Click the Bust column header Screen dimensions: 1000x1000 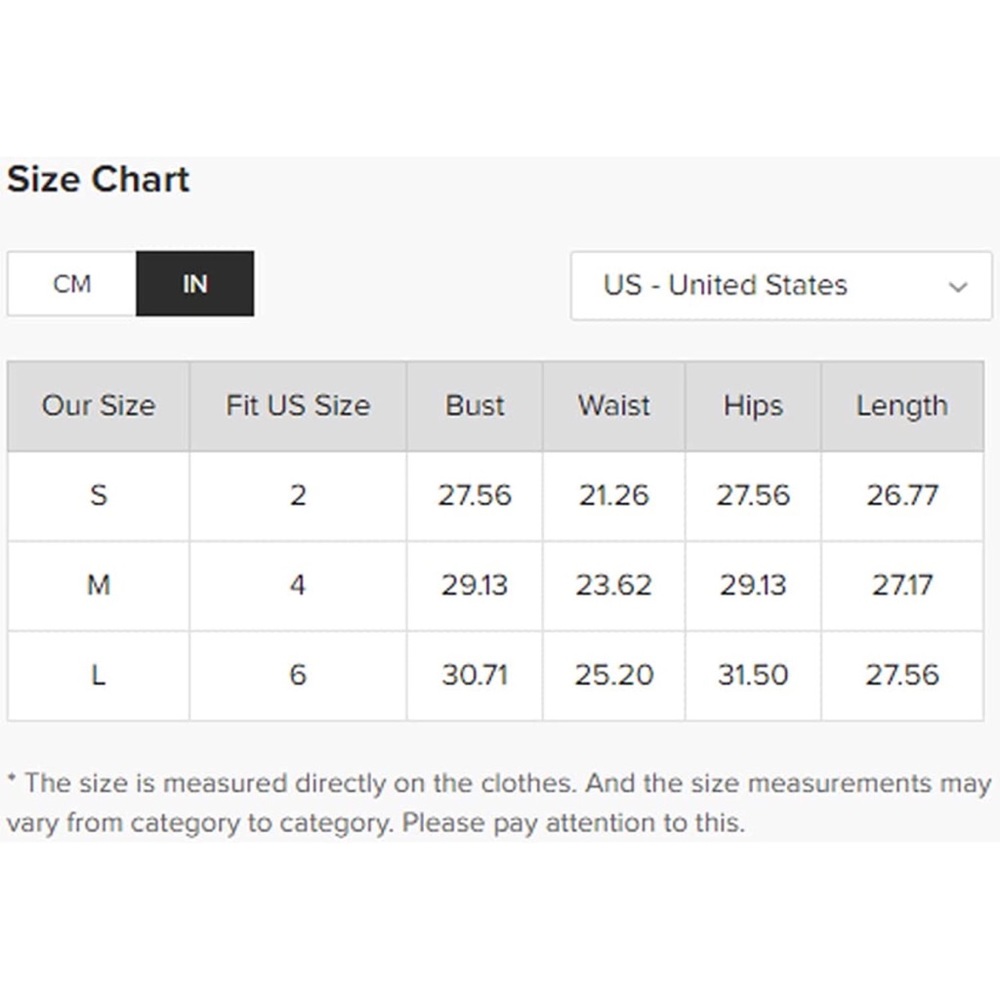474,406
